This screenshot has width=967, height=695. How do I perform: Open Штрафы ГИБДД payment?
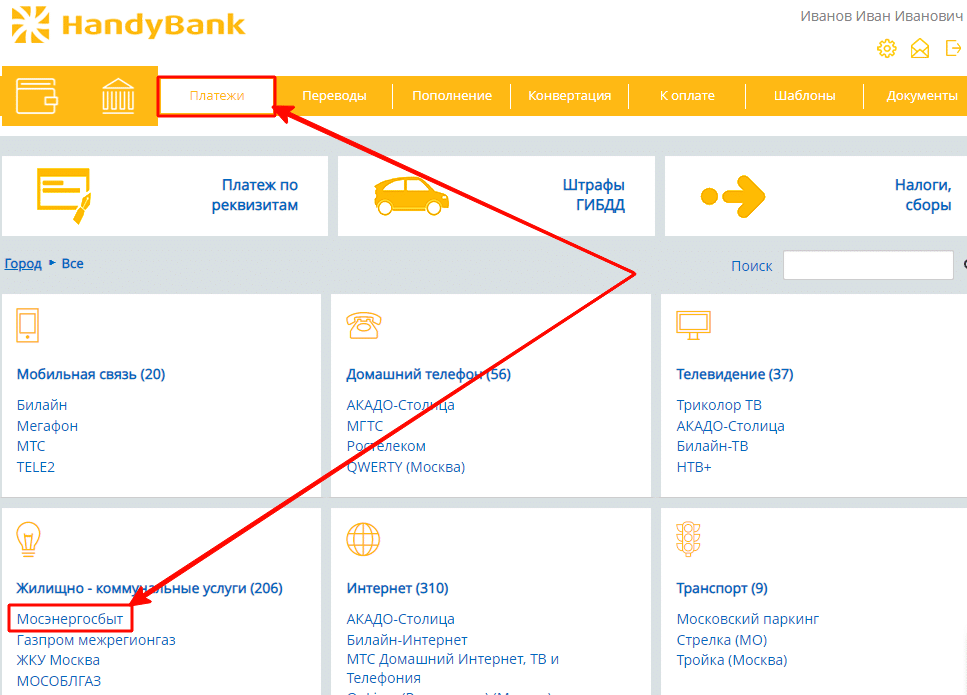(x=594, y=195)
